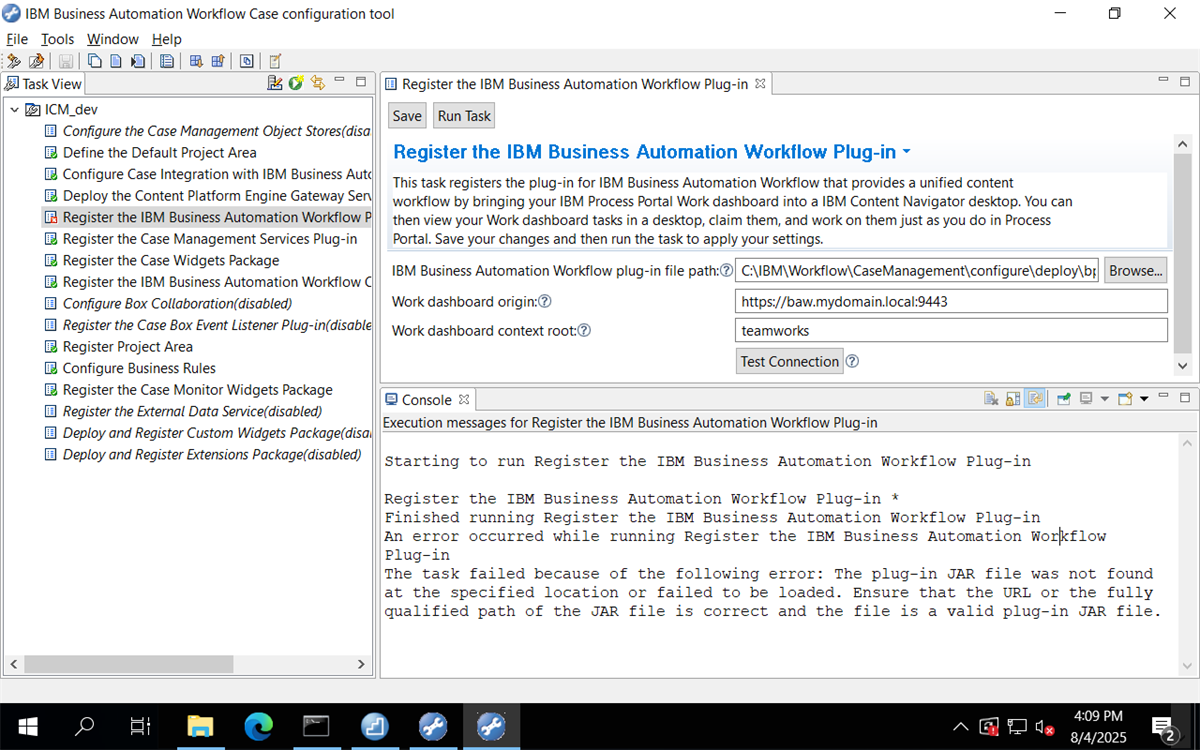Select the Console tab
This screenshot has height=750, width=1200.
point(426,399)
